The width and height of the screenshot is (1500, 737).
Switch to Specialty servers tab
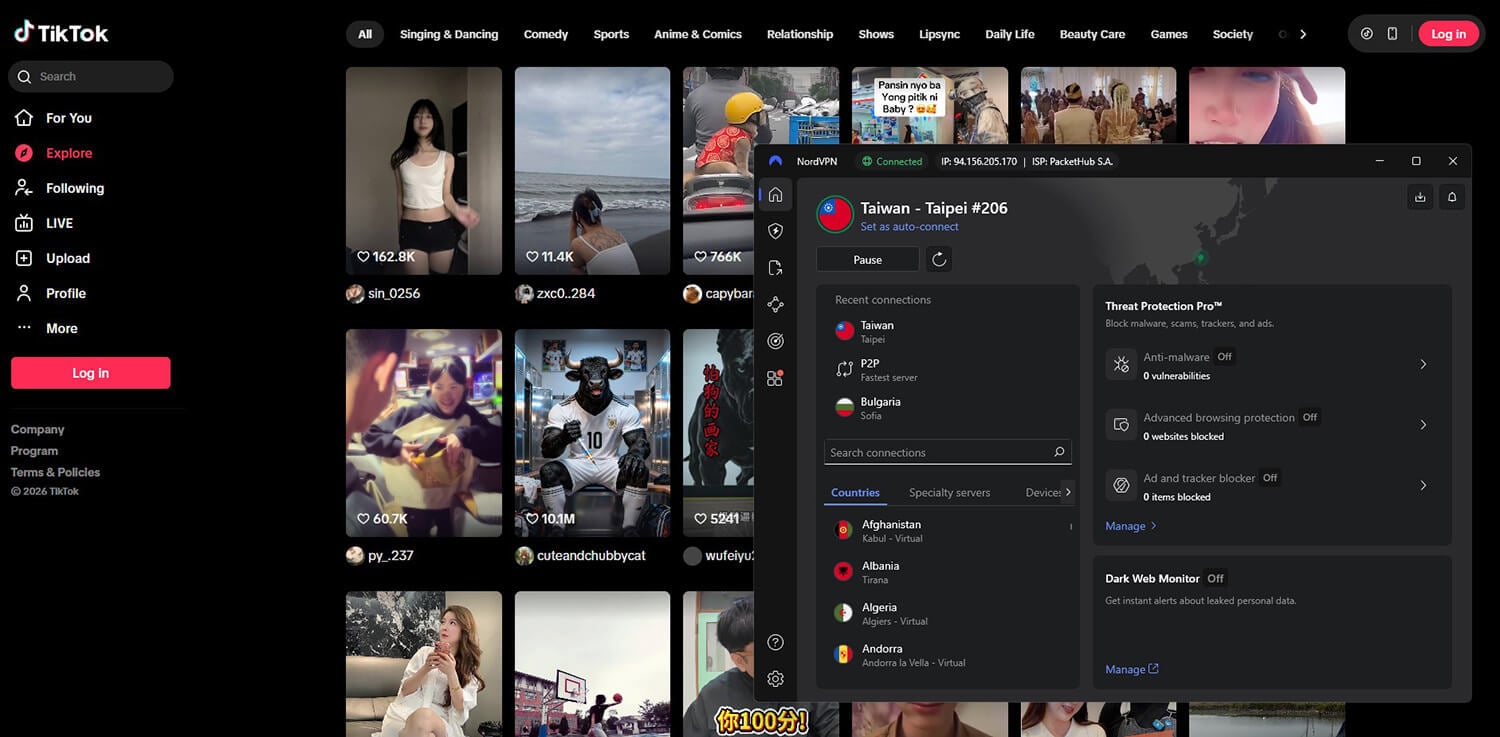(948, 492)
